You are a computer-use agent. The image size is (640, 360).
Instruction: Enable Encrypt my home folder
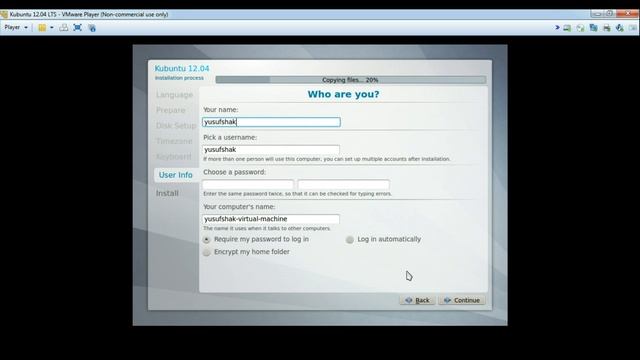point(207,252)
